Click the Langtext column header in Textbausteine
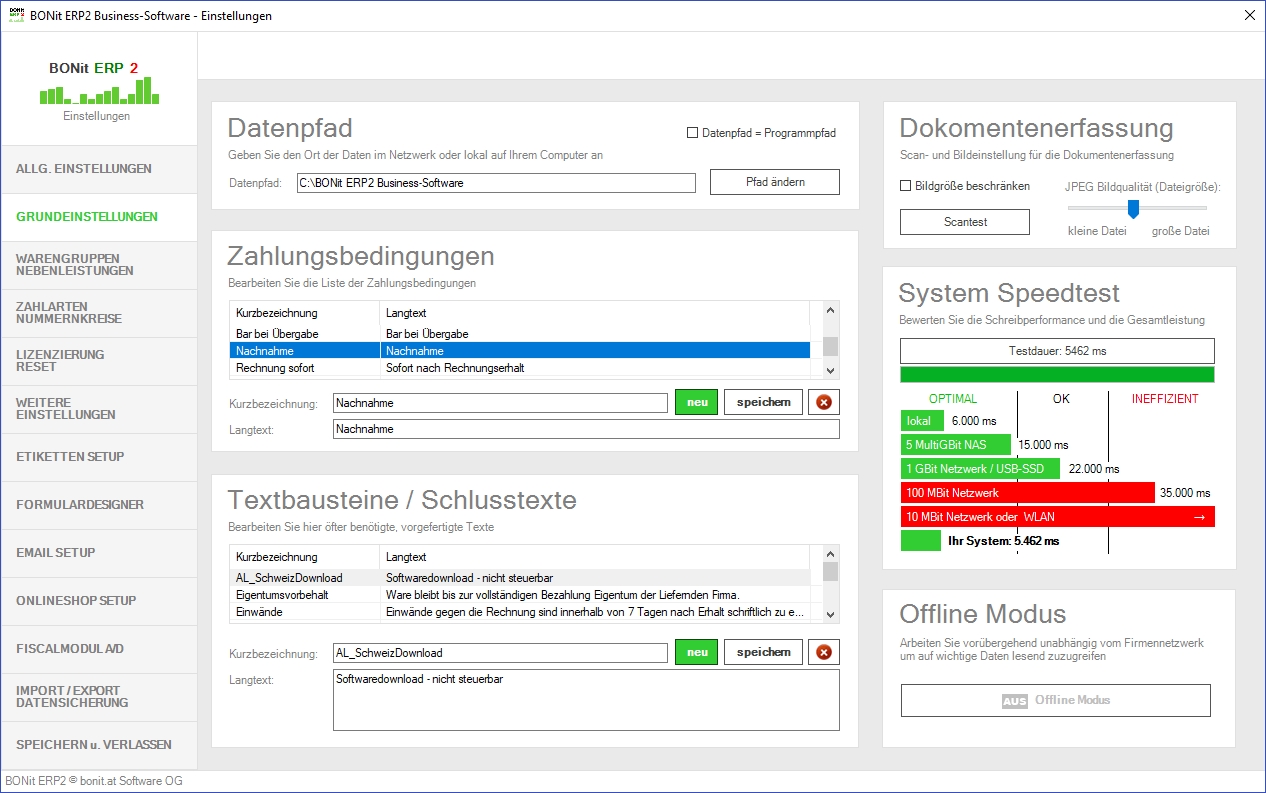Viewport: 1266px width, 793px height. pyautogui.click(x=594, y=557)
